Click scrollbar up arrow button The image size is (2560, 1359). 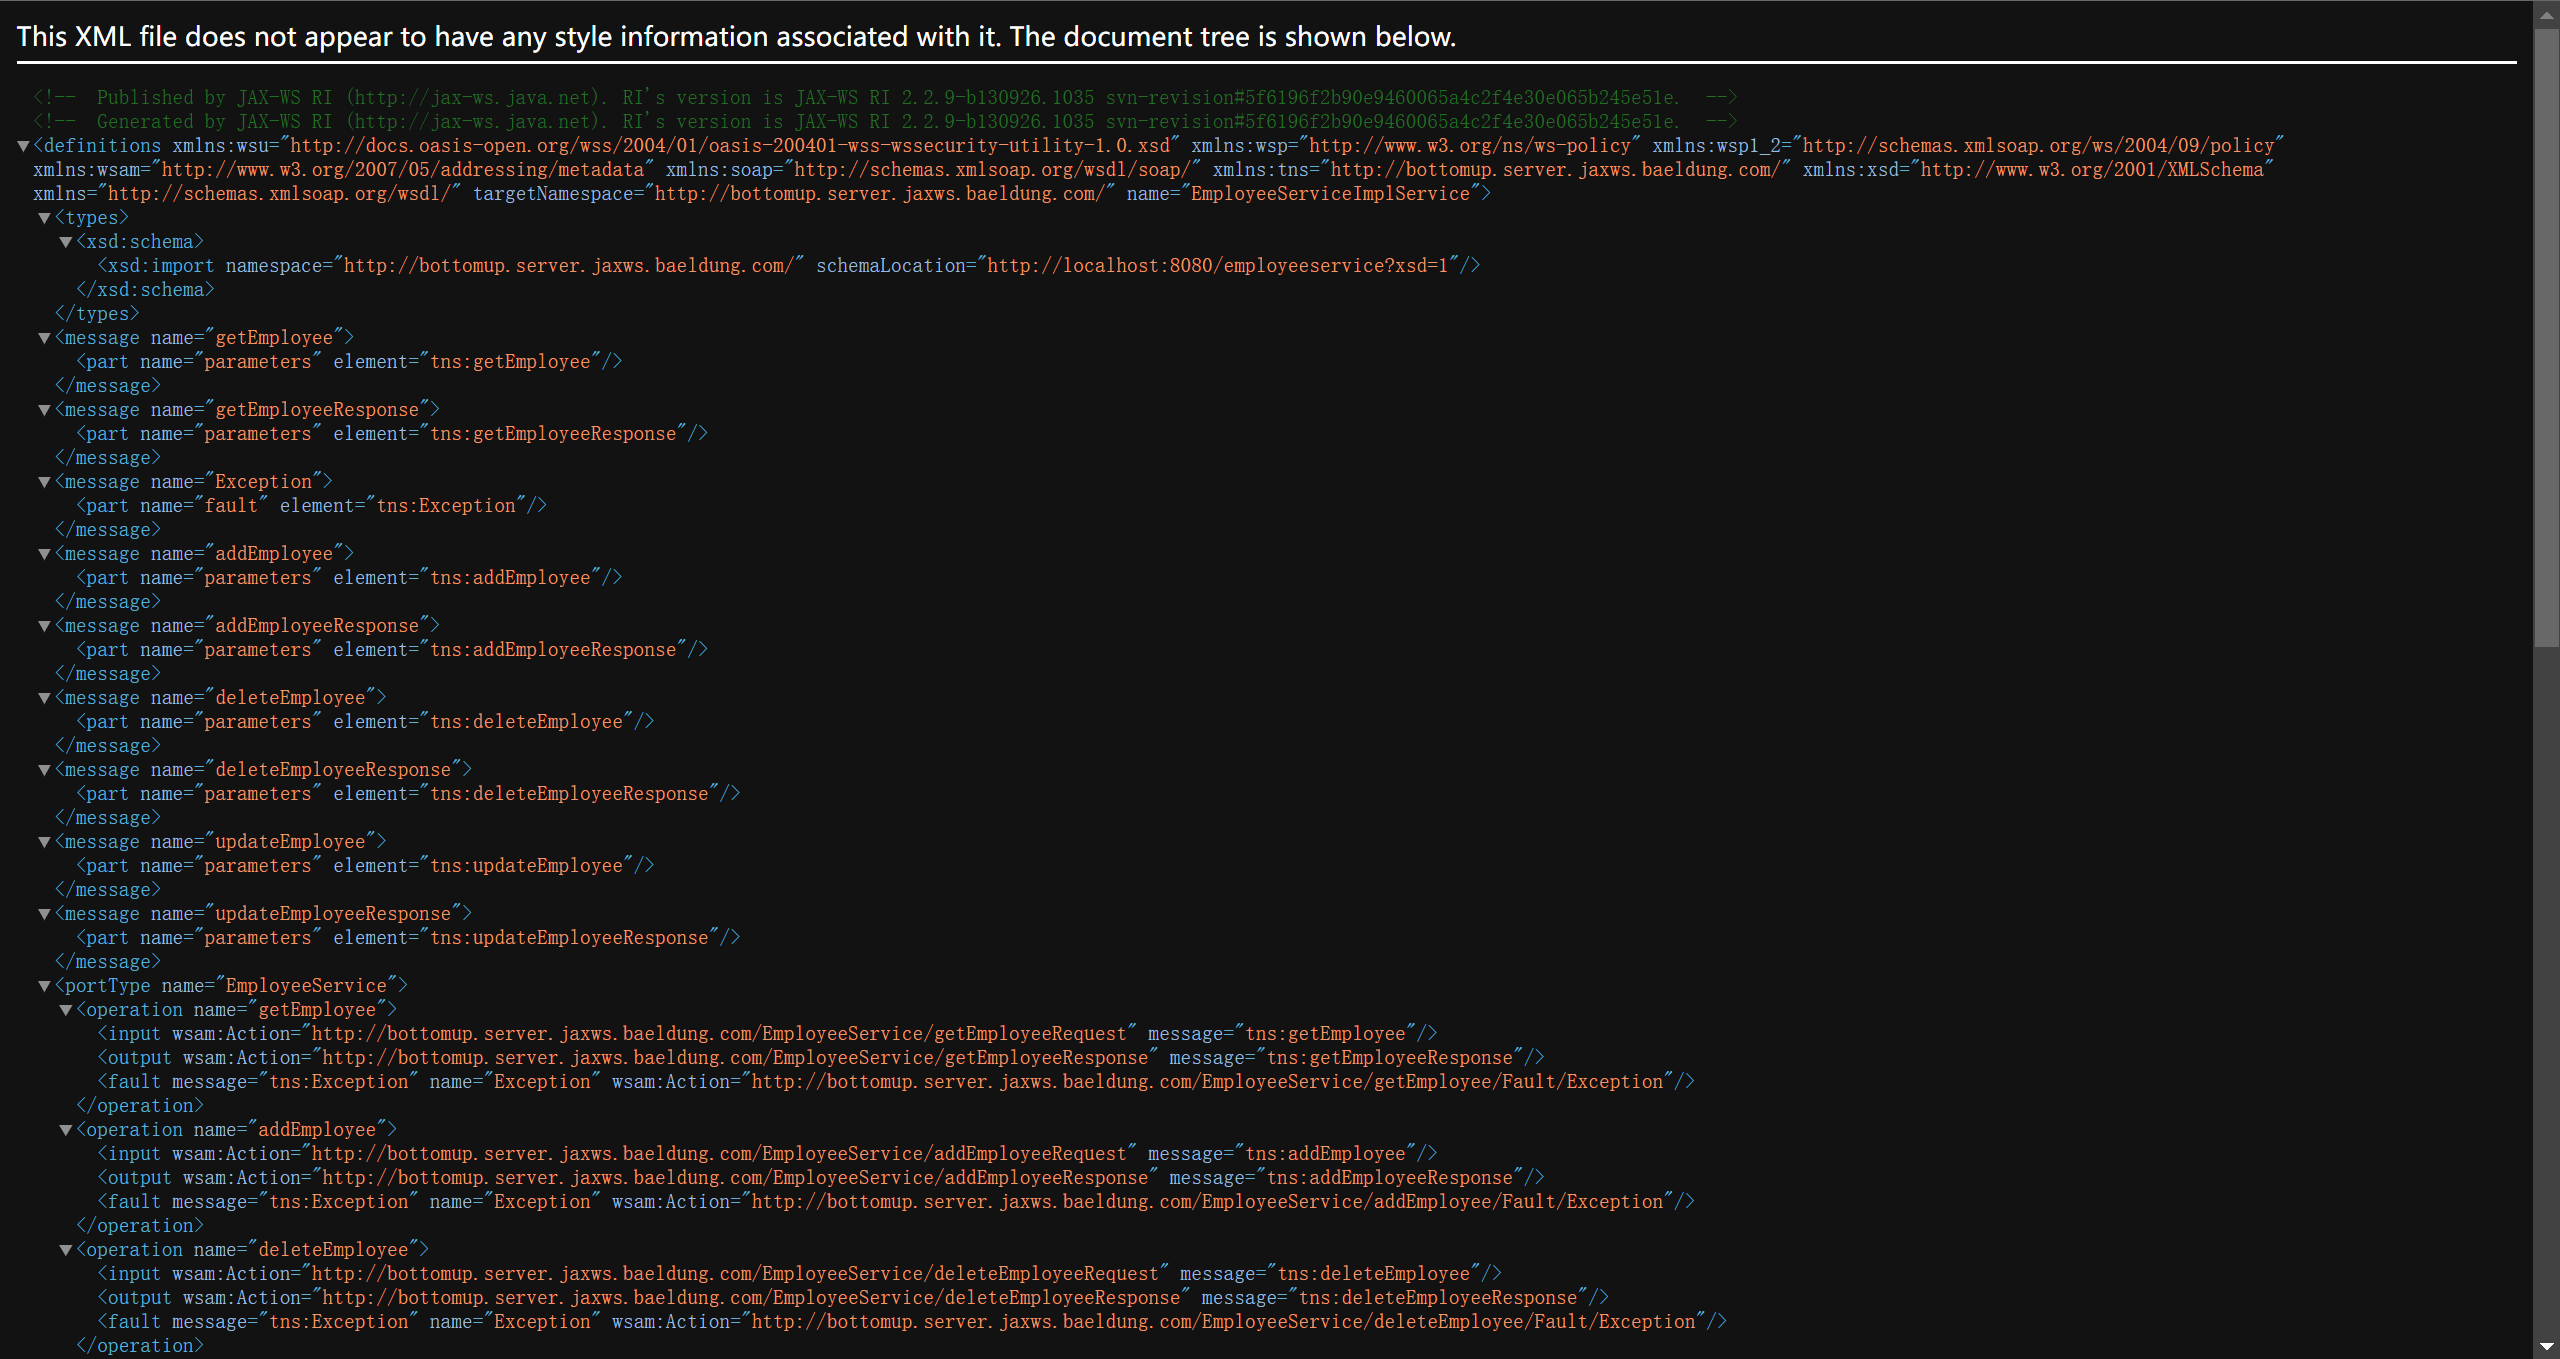coord(2546,14)
